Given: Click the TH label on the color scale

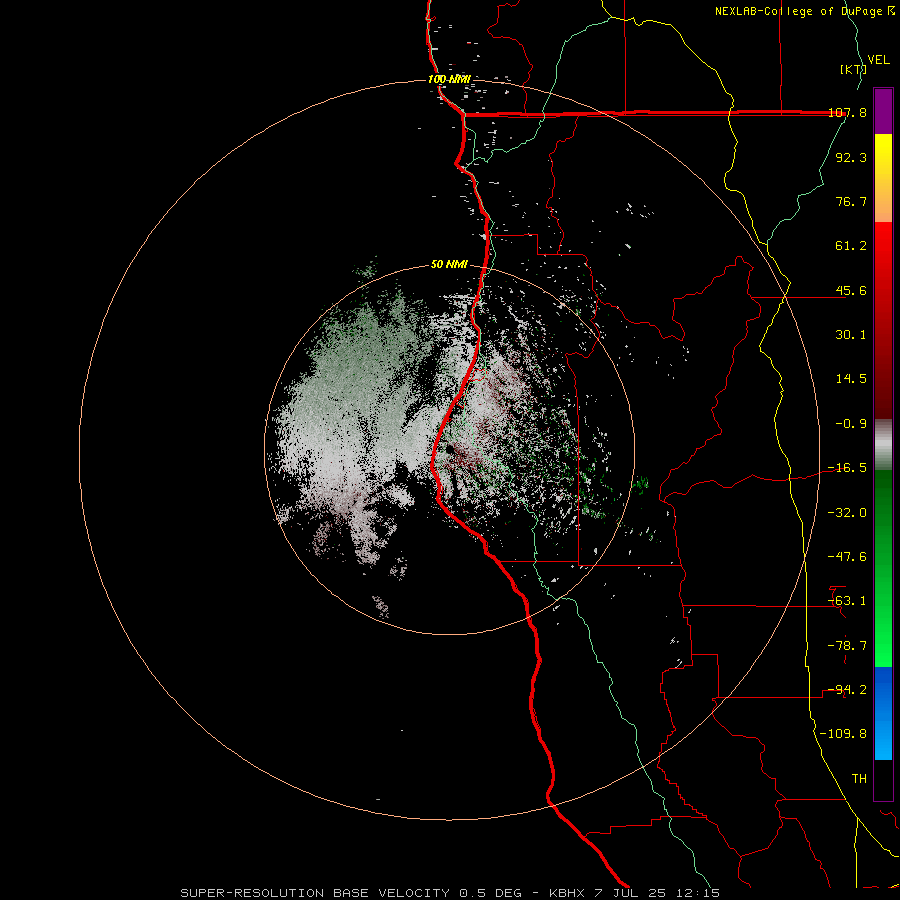Looking at the screenshot, I should tap(859, 779).
